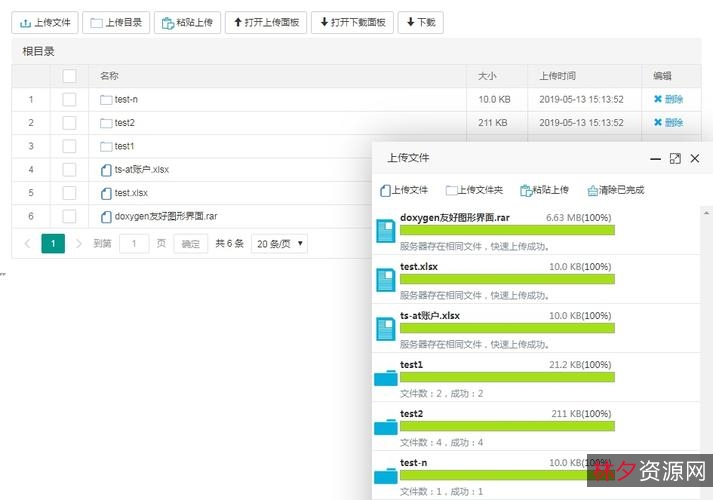The width and height of the screenshot is (713, 500).
Task: Close the 上传文件 panel
Action: [x=695, y=158]
